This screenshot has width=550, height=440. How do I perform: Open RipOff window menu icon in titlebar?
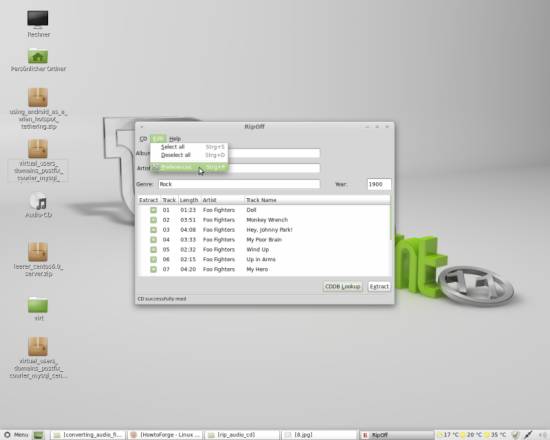pyautogui.click(x=142, y=127)
